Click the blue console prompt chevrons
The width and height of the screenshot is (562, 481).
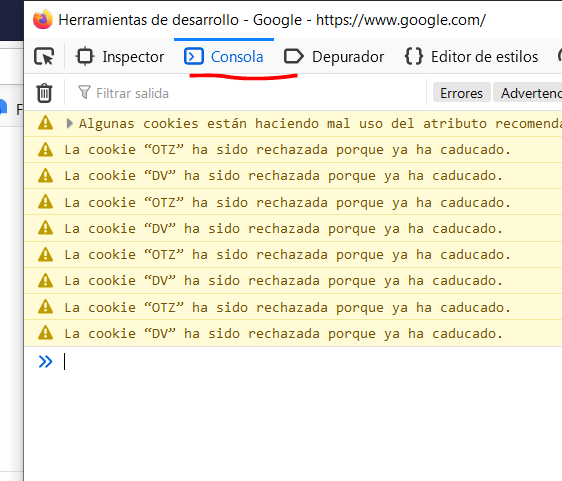pyautogui.click(x=46, y=361)
